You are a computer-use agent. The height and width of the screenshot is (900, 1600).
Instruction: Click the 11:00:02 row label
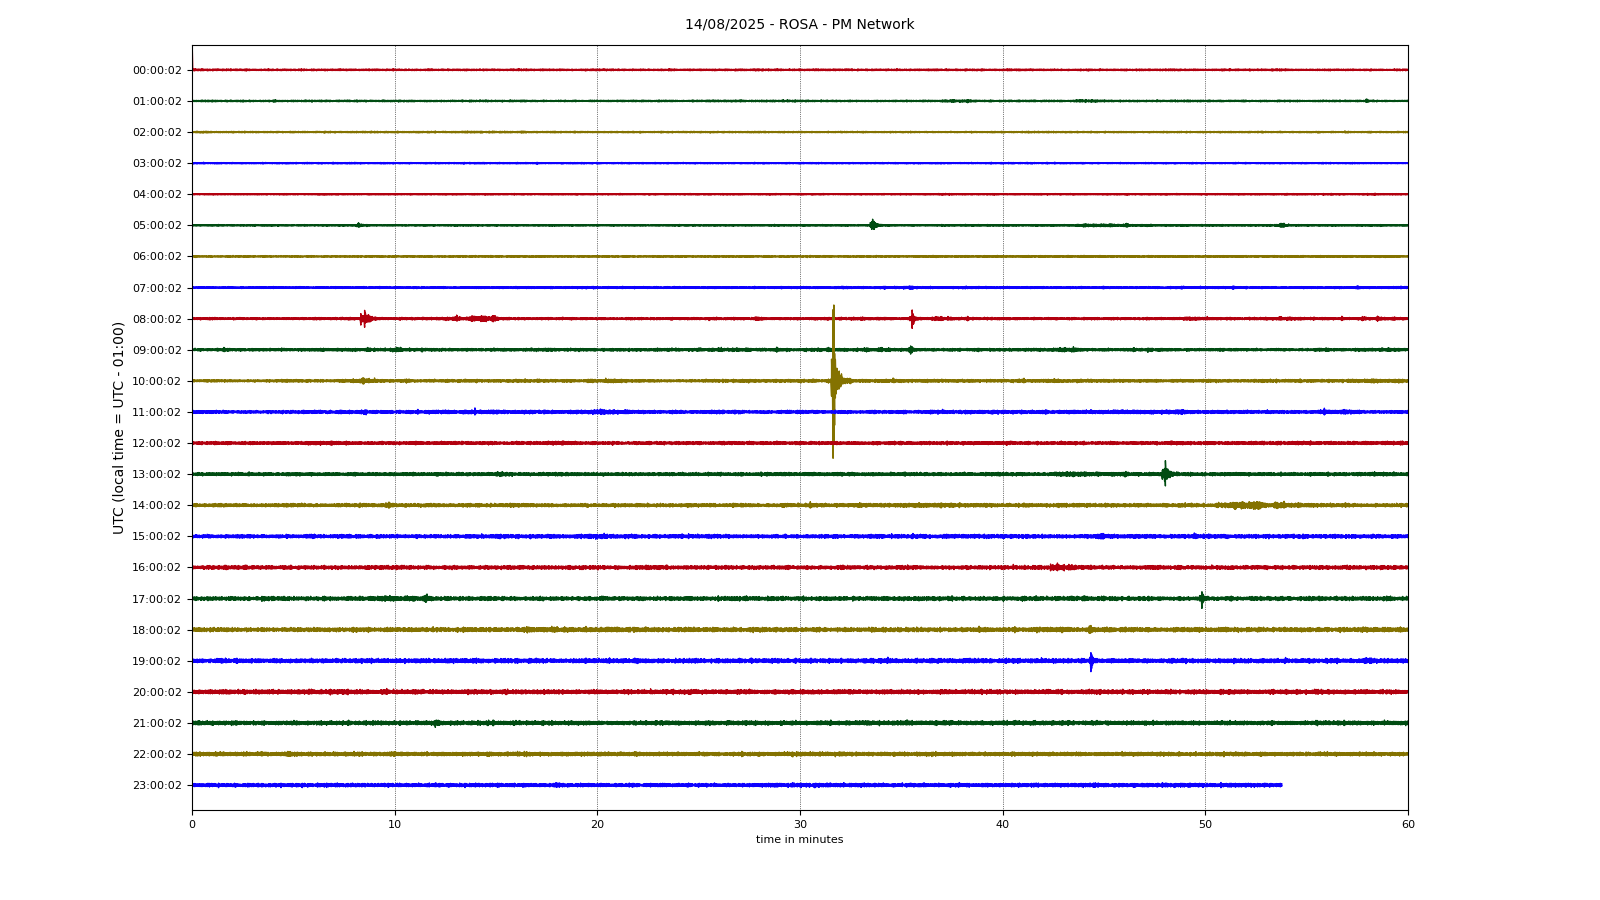coord(157,412)
